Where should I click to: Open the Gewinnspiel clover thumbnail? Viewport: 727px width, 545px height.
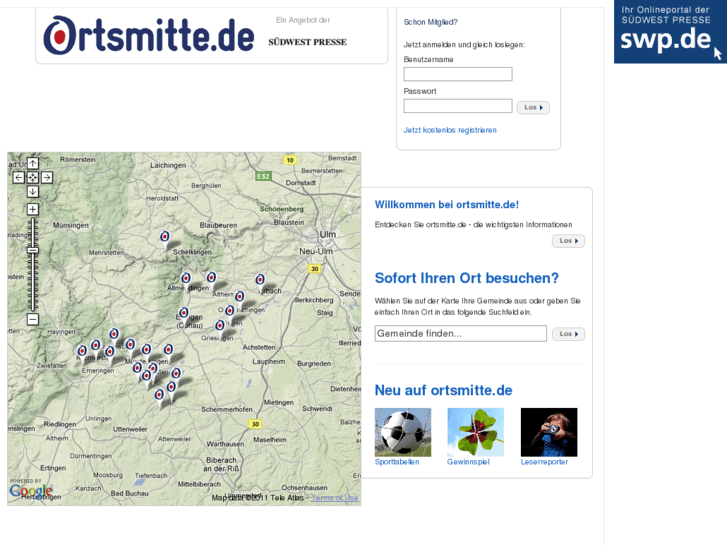475,432
